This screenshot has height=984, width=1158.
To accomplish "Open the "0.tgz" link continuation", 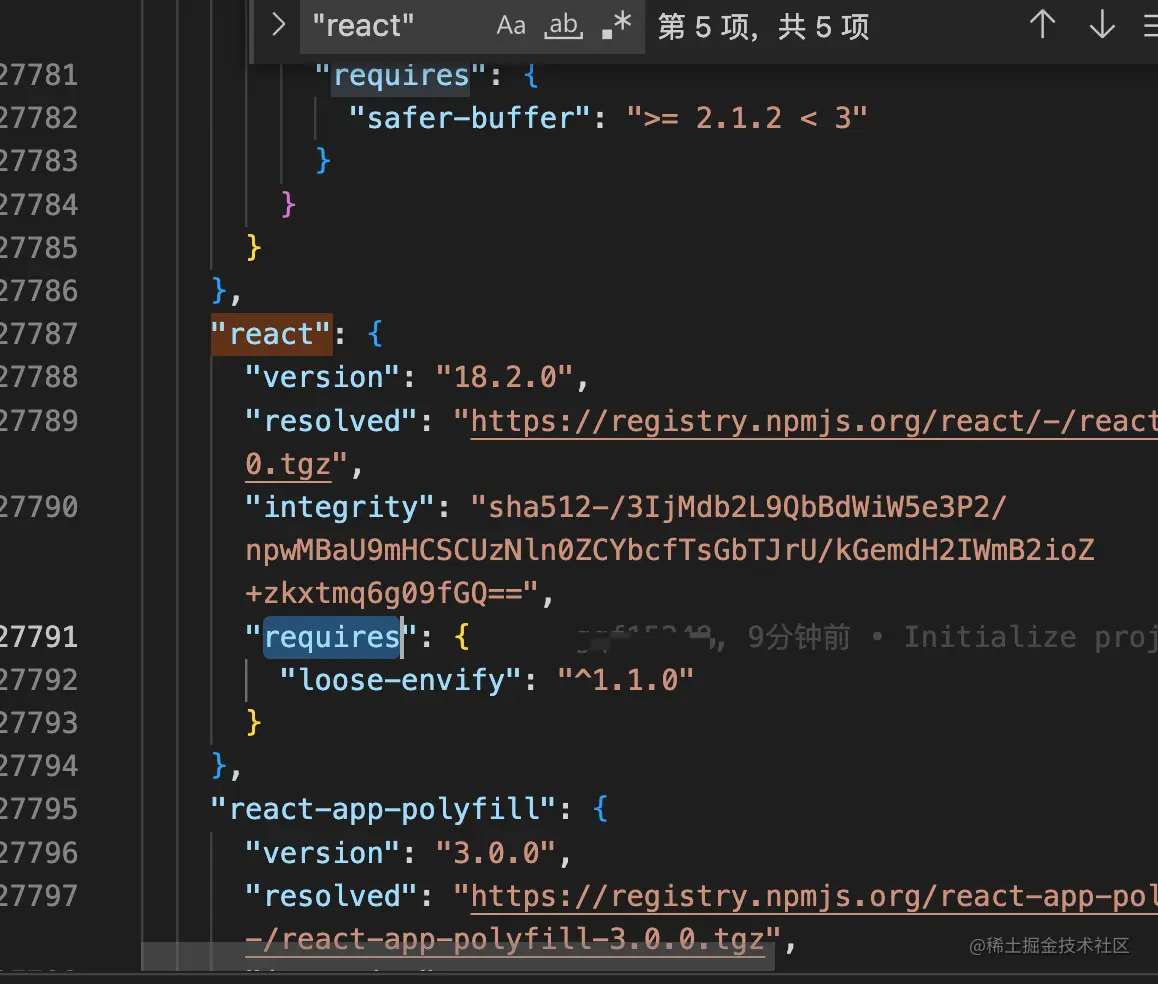I will coord(288,464).
